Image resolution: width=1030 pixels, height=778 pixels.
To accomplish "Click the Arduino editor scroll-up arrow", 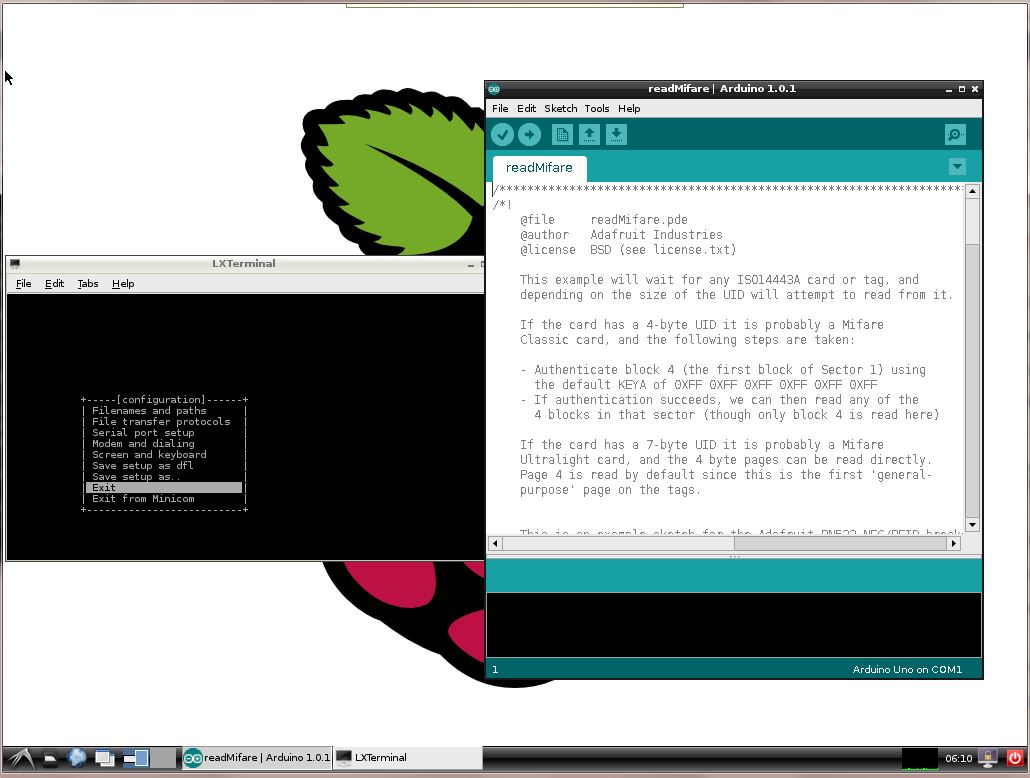I will [972, 191].
